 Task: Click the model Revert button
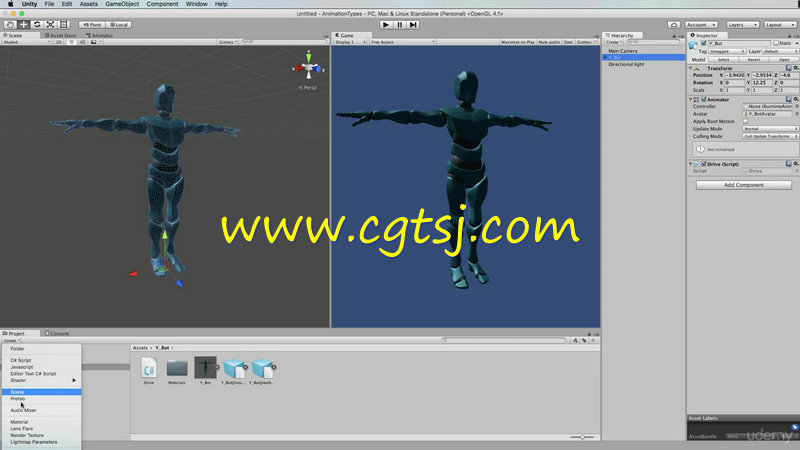(x=754, y=60)
